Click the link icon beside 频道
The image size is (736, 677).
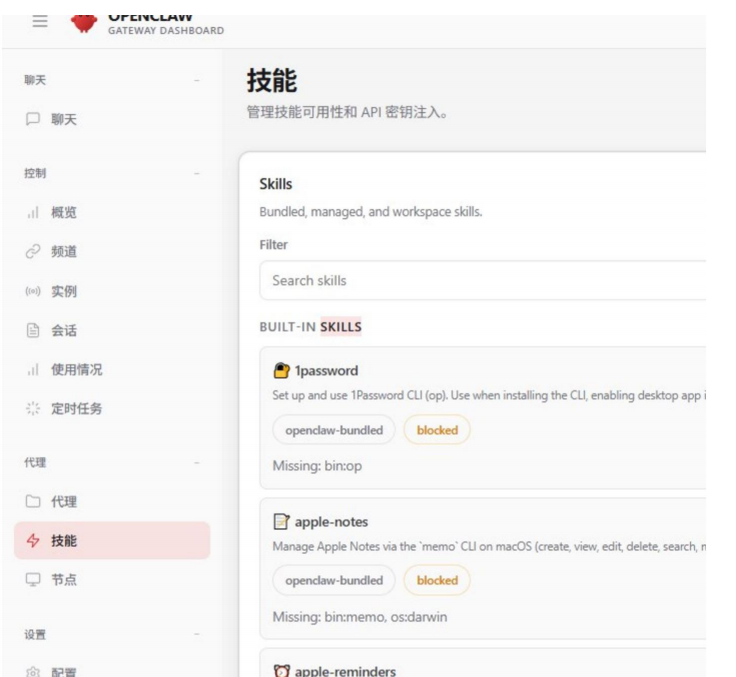pos(33,252)
